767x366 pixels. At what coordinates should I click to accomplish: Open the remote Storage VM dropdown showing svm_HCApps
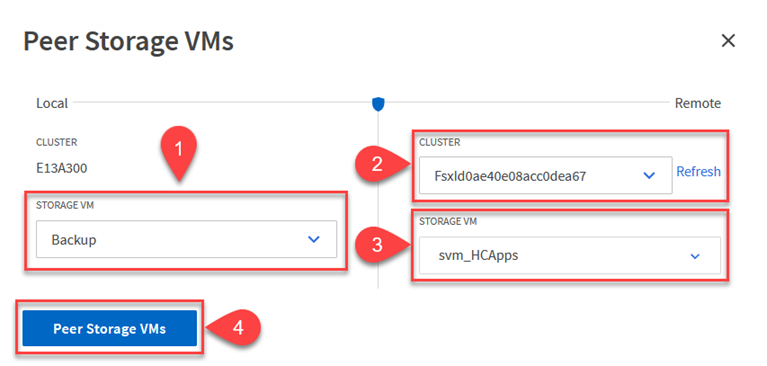click(x=570, y=255)
